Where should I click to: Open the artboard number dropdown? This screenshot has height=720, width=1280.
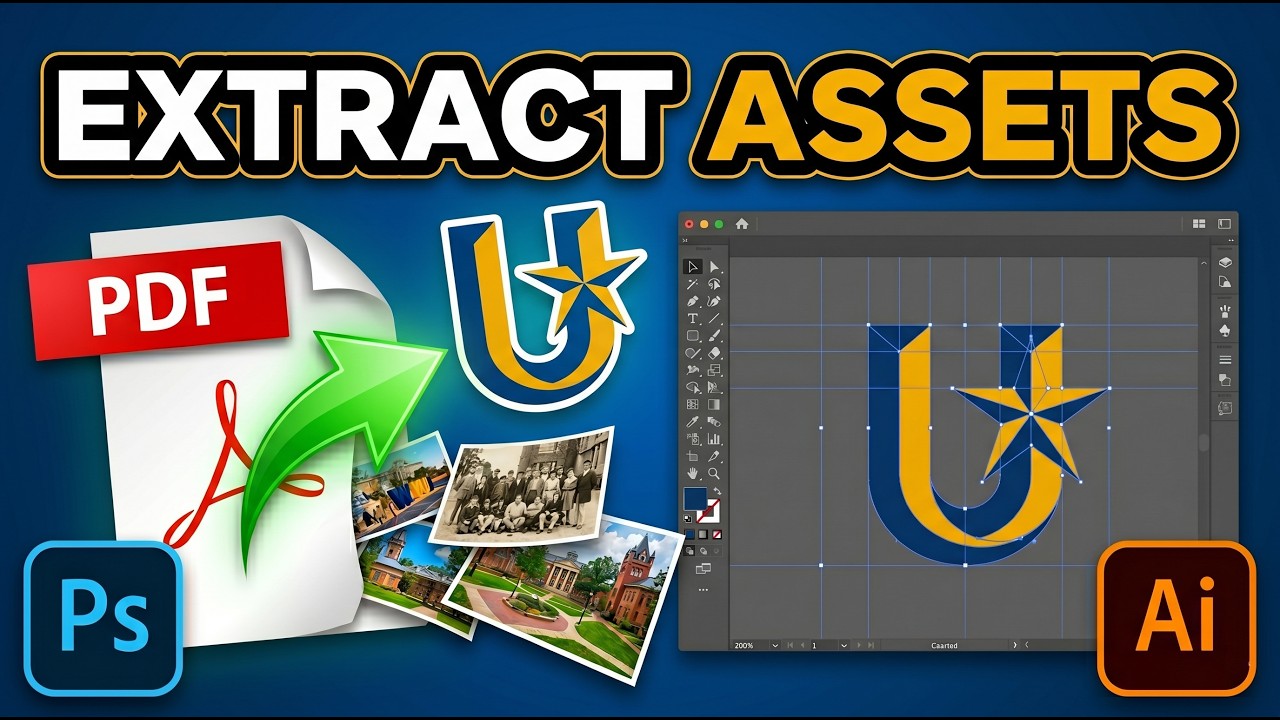click(844, 645)
